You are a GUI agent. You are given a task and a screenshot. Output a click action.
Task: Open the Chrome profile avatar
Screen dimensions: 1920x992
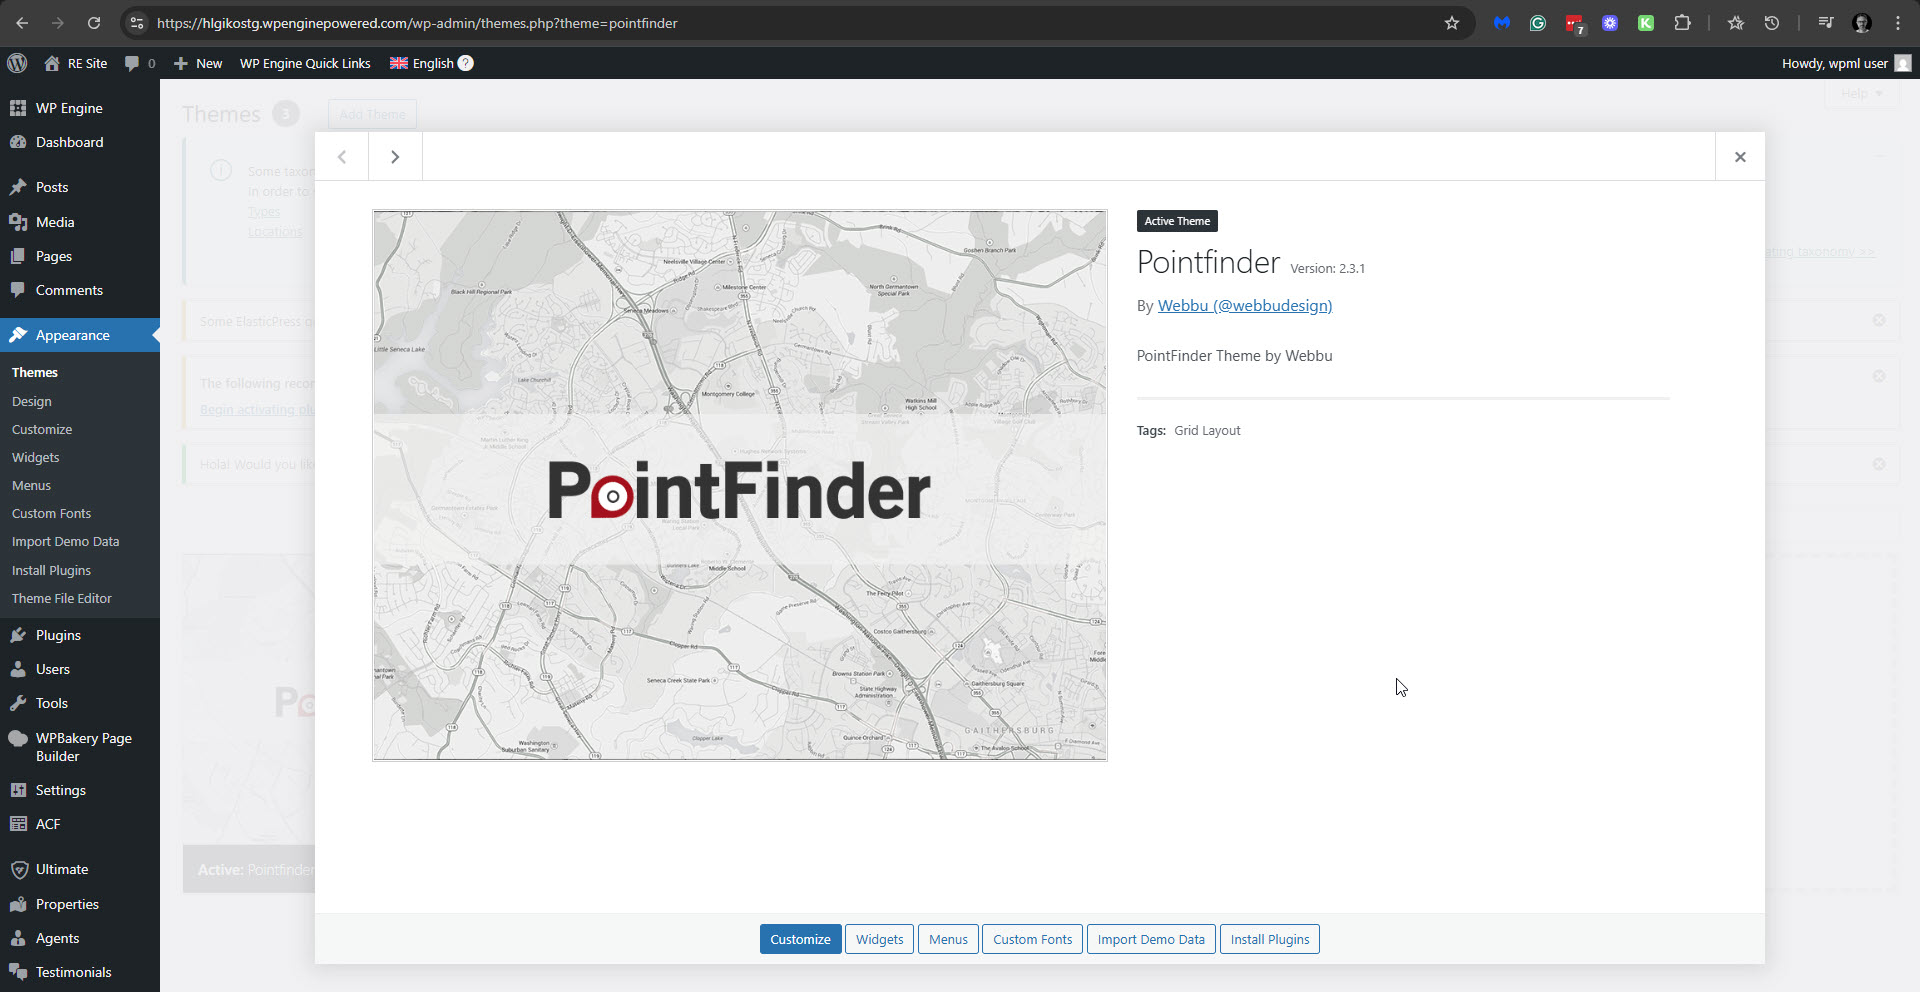coord(1862,23)
